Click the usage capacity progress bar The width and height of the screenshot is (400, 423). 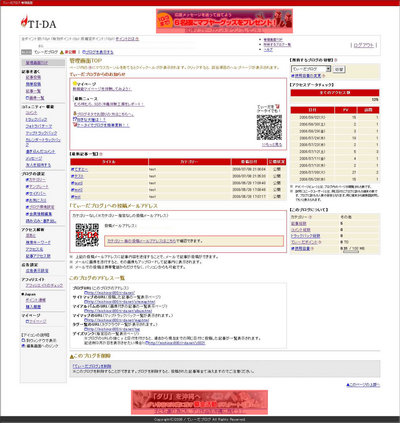351,251
